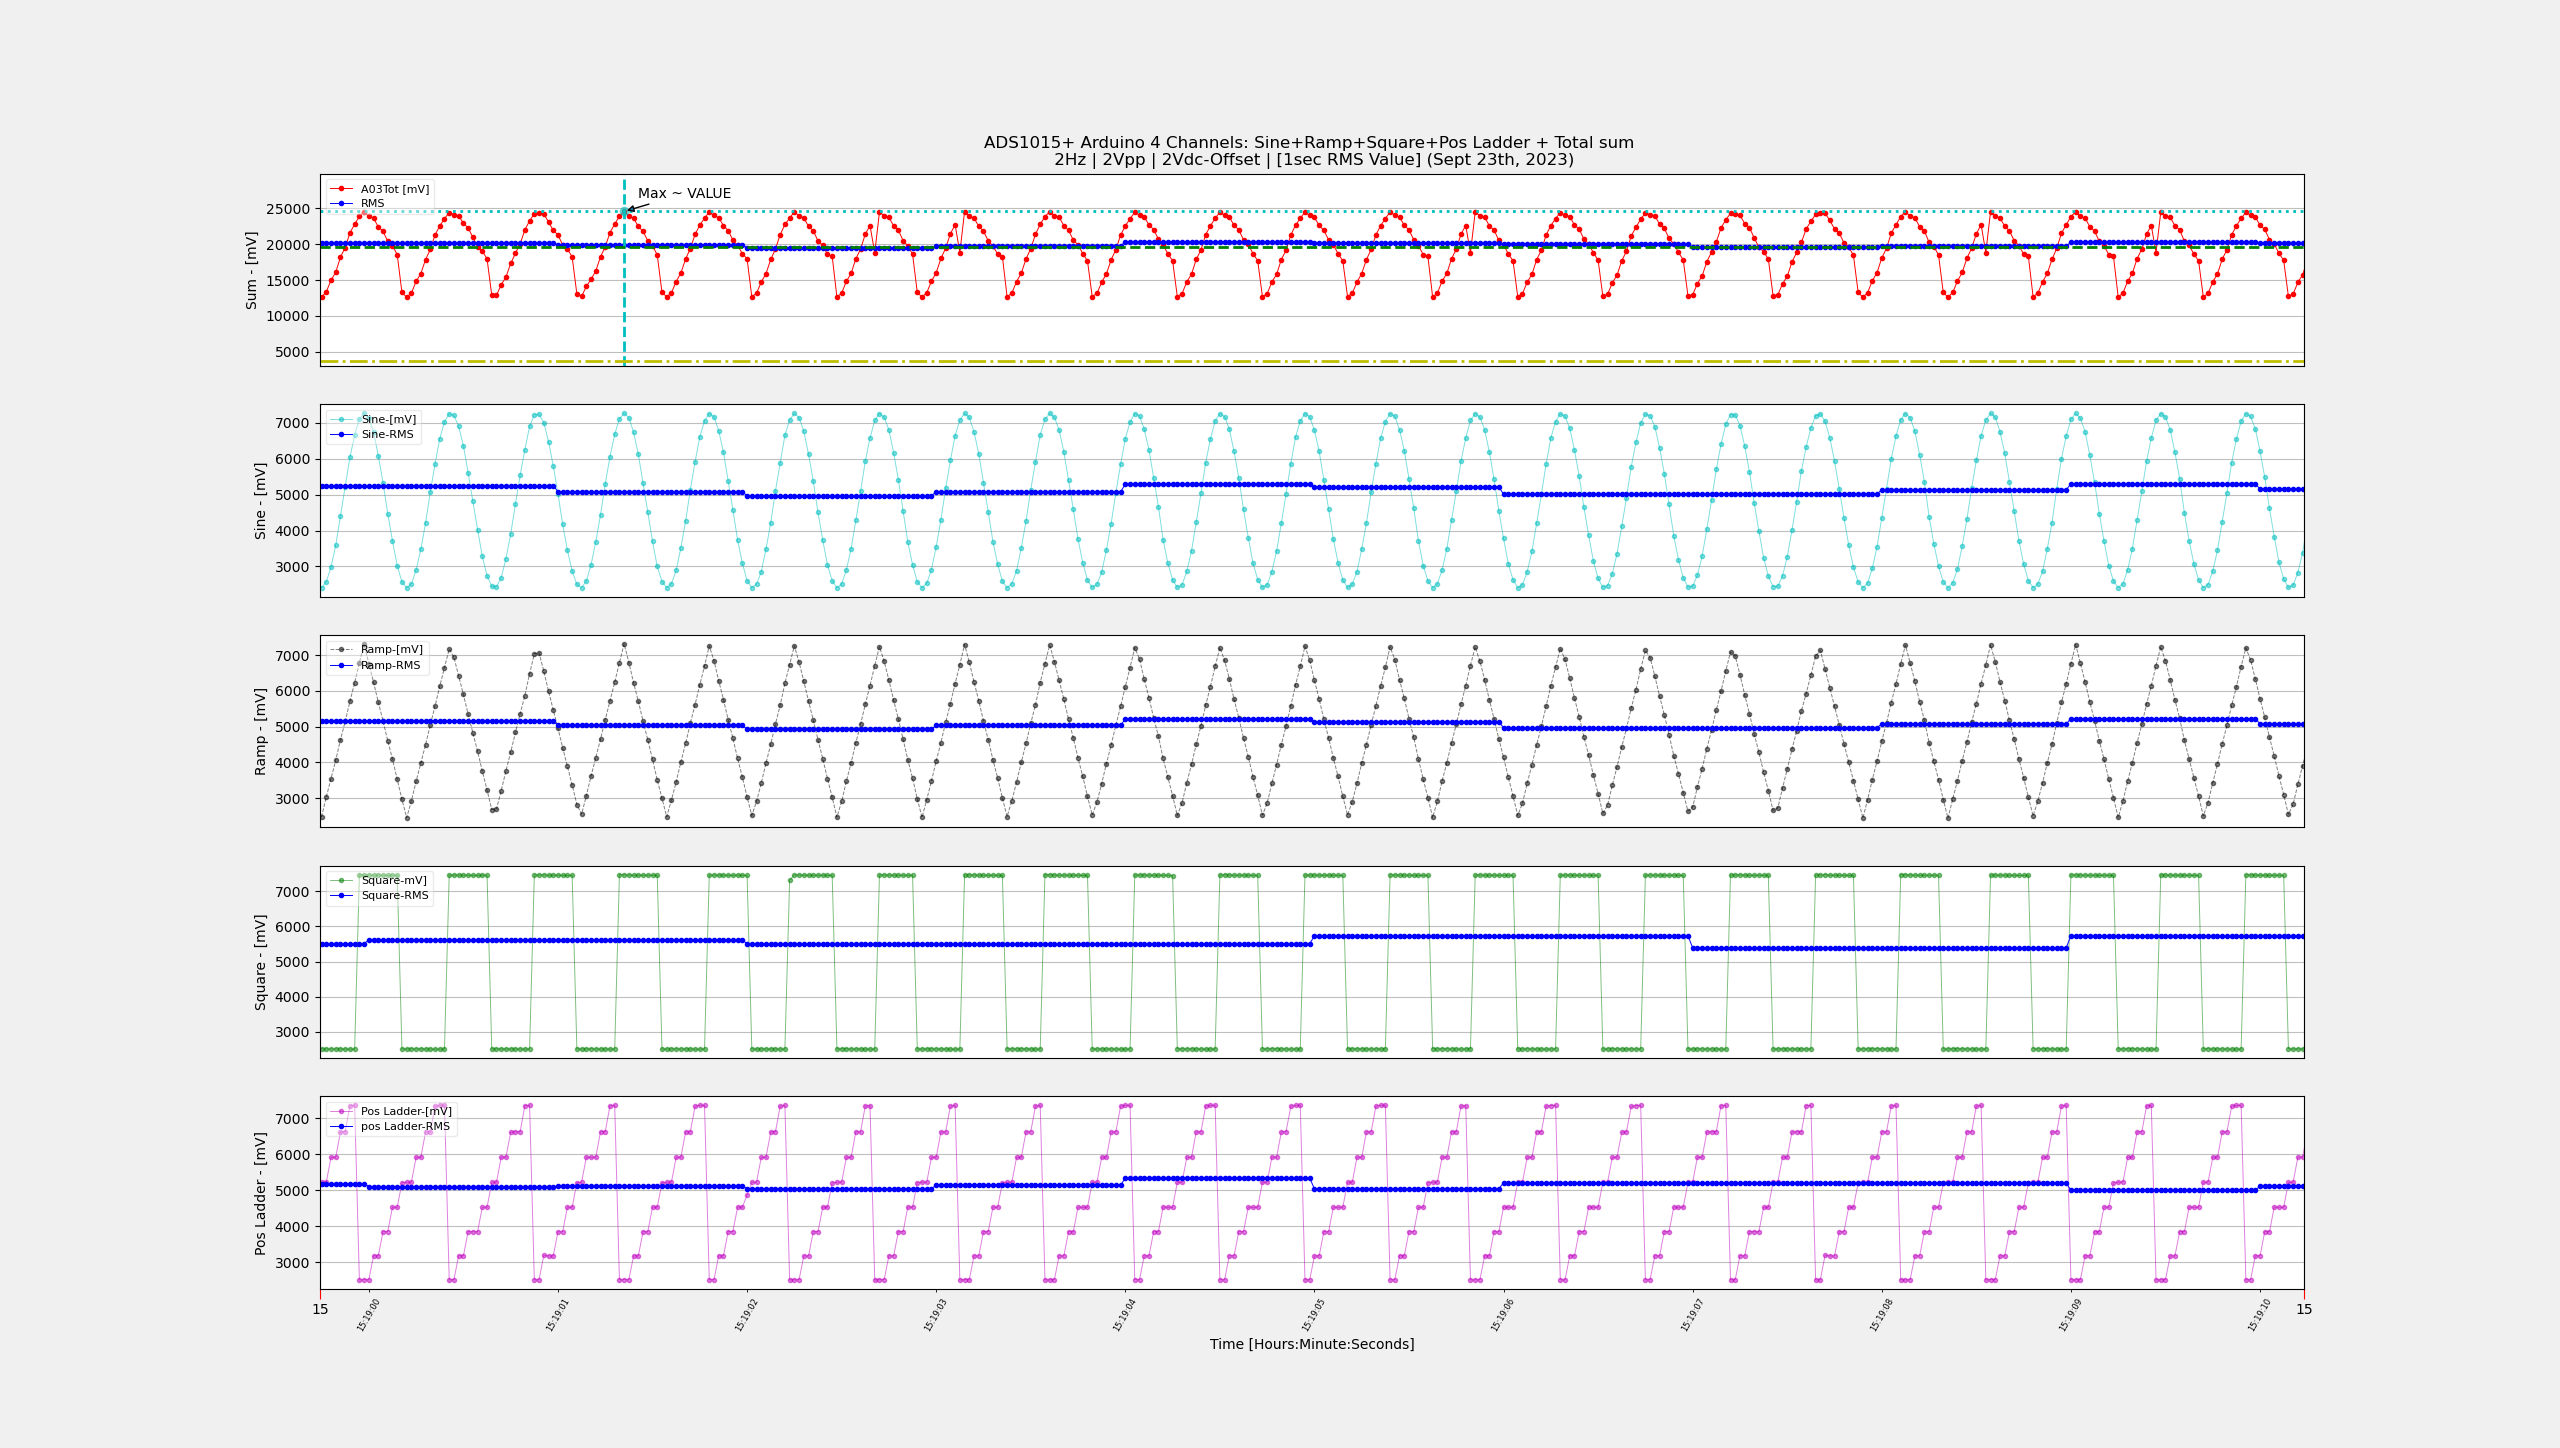Click the '15:19:08' time tick label
2560x1448 pixels.
1882,1315
